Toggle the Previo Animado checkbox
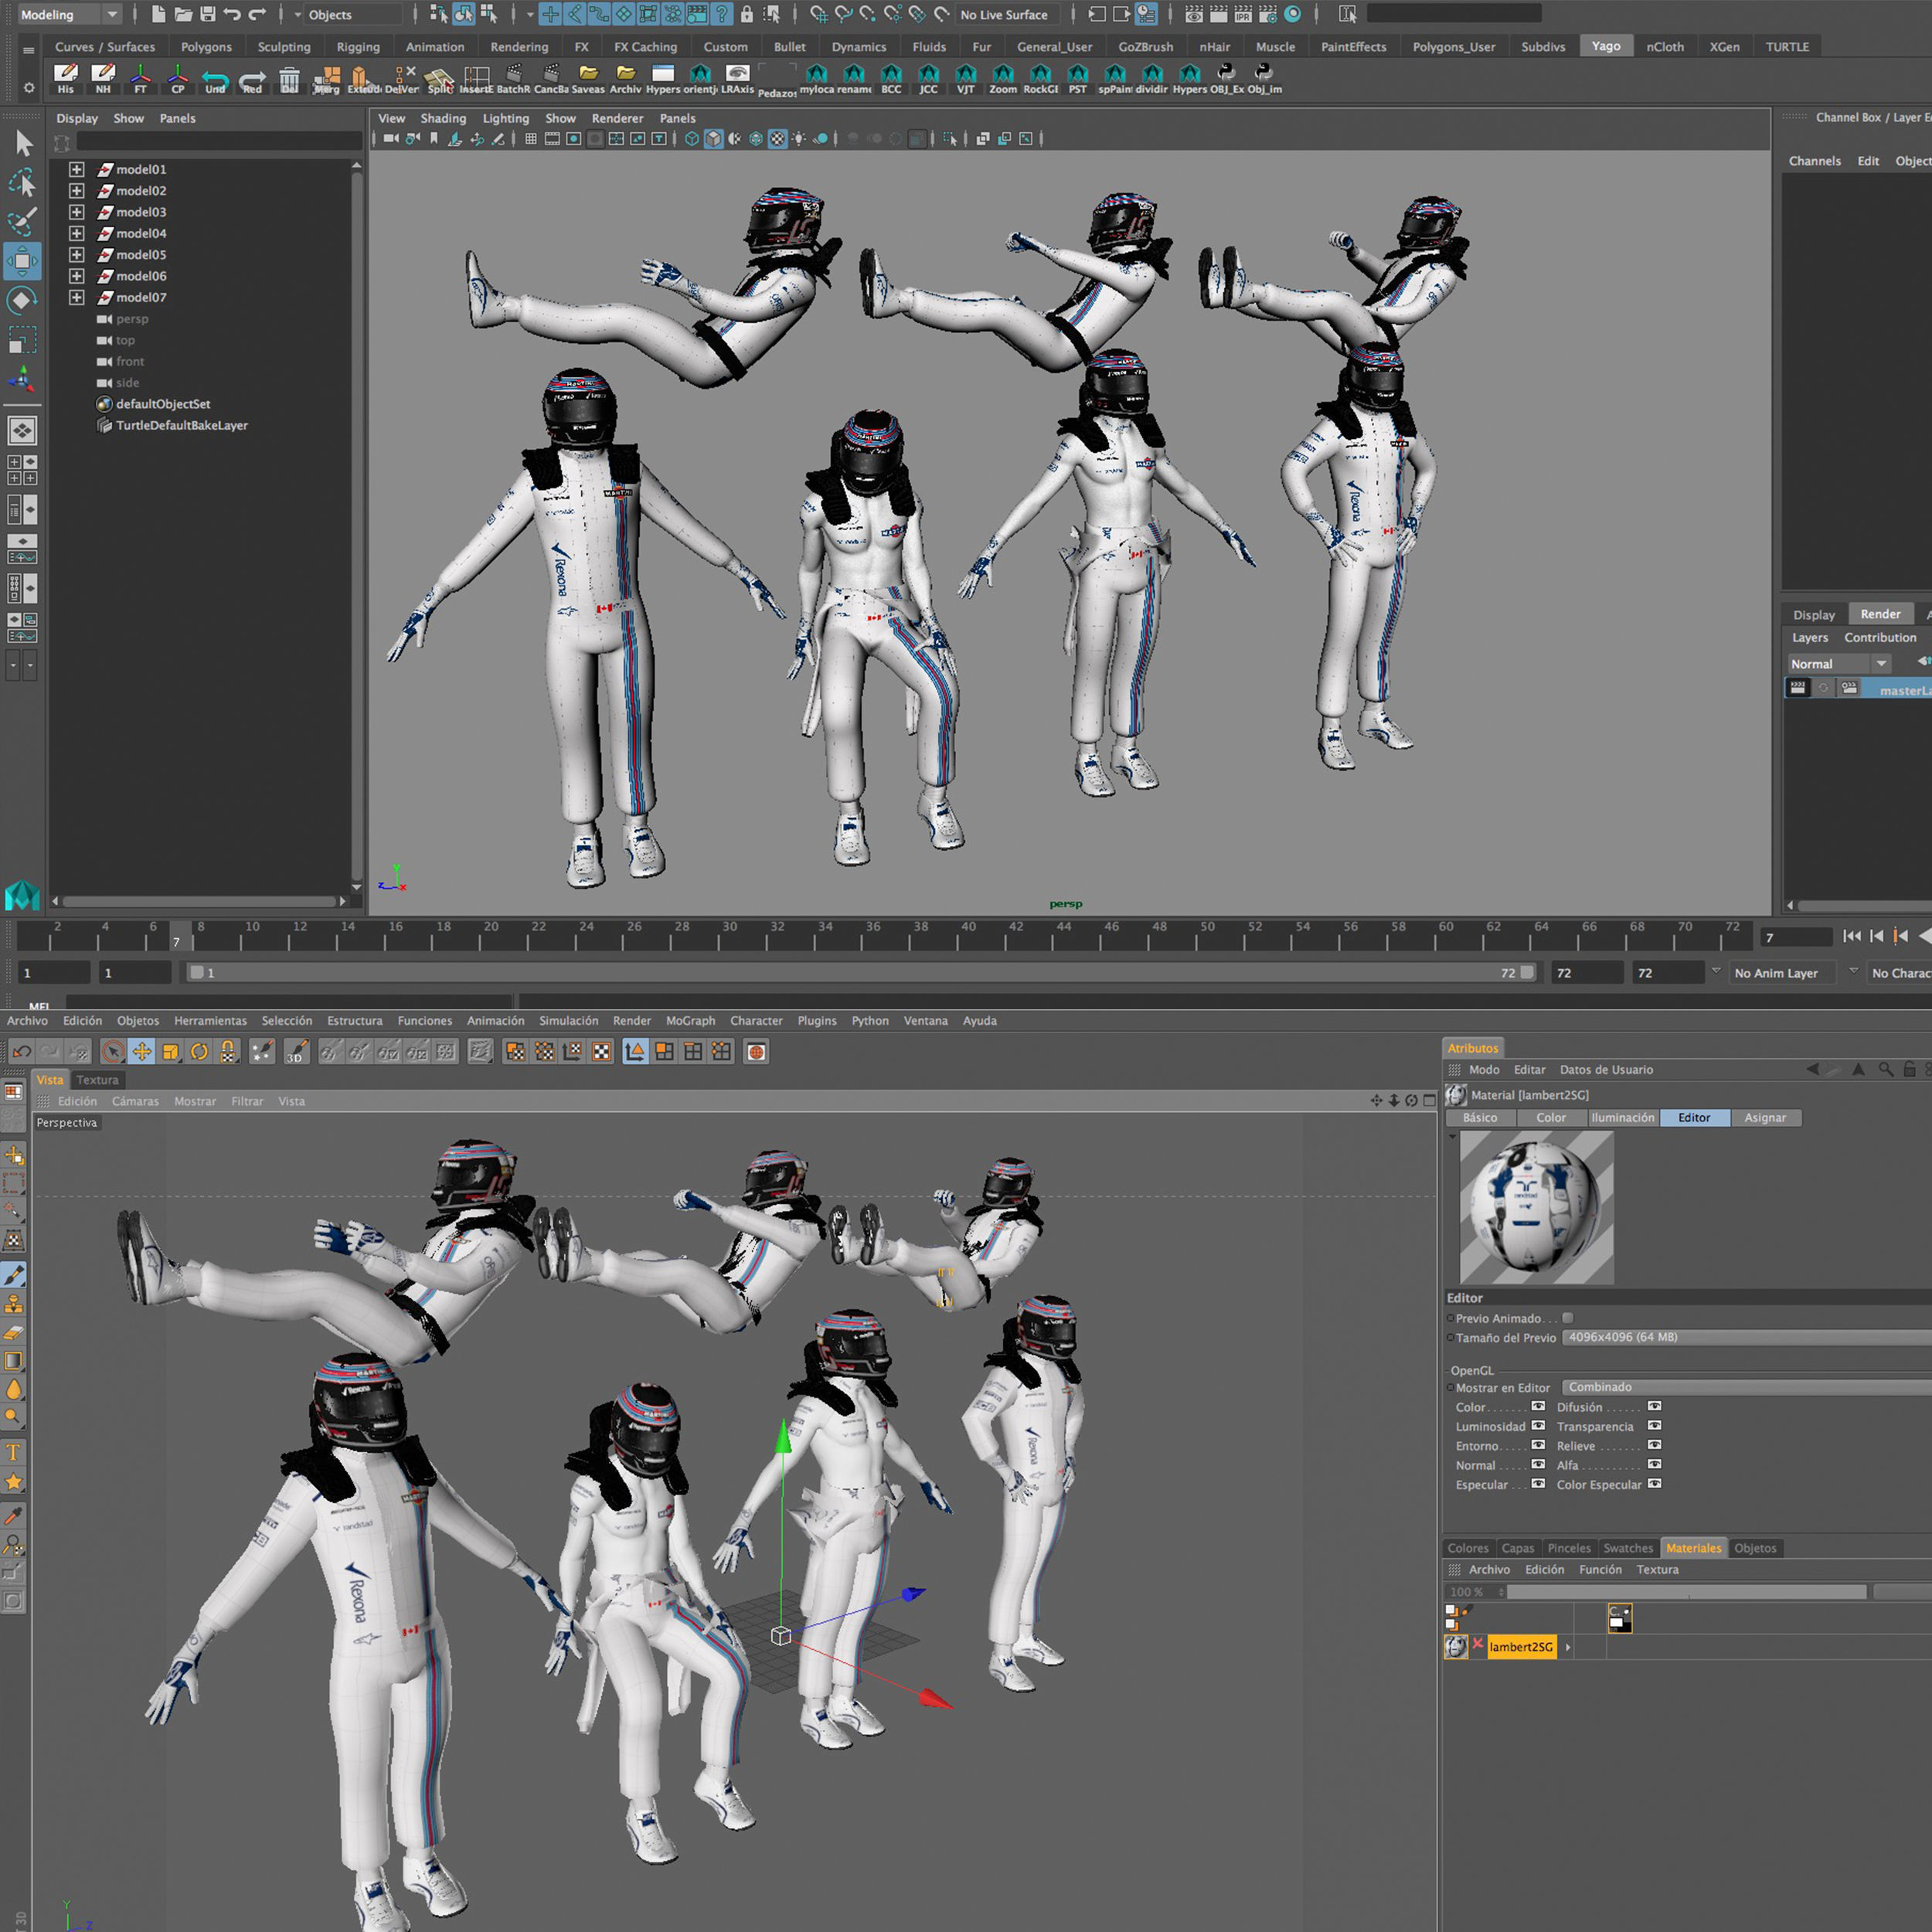Image resolution: width=1932 pixels, height=1932 pixels. pyautogui.click(x=1567, y=1318)
